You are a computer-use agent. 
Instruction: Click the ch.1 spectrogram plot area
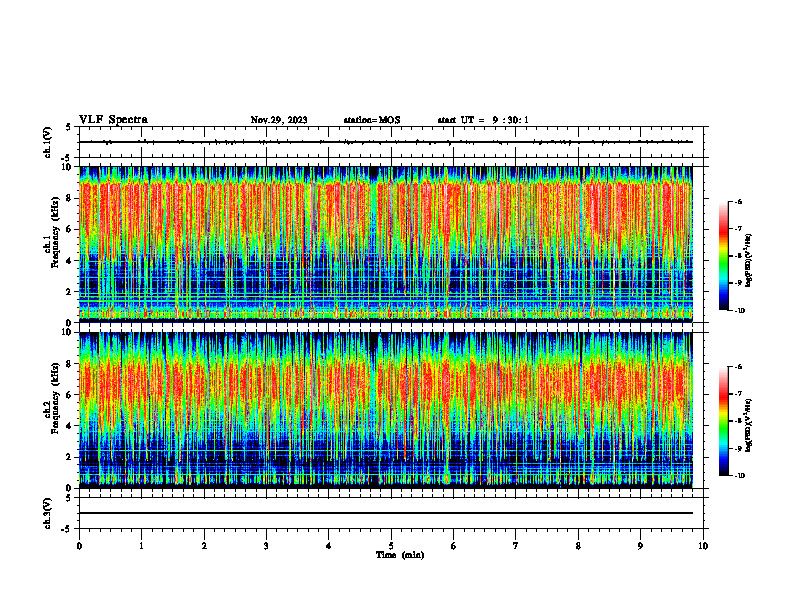385,244
